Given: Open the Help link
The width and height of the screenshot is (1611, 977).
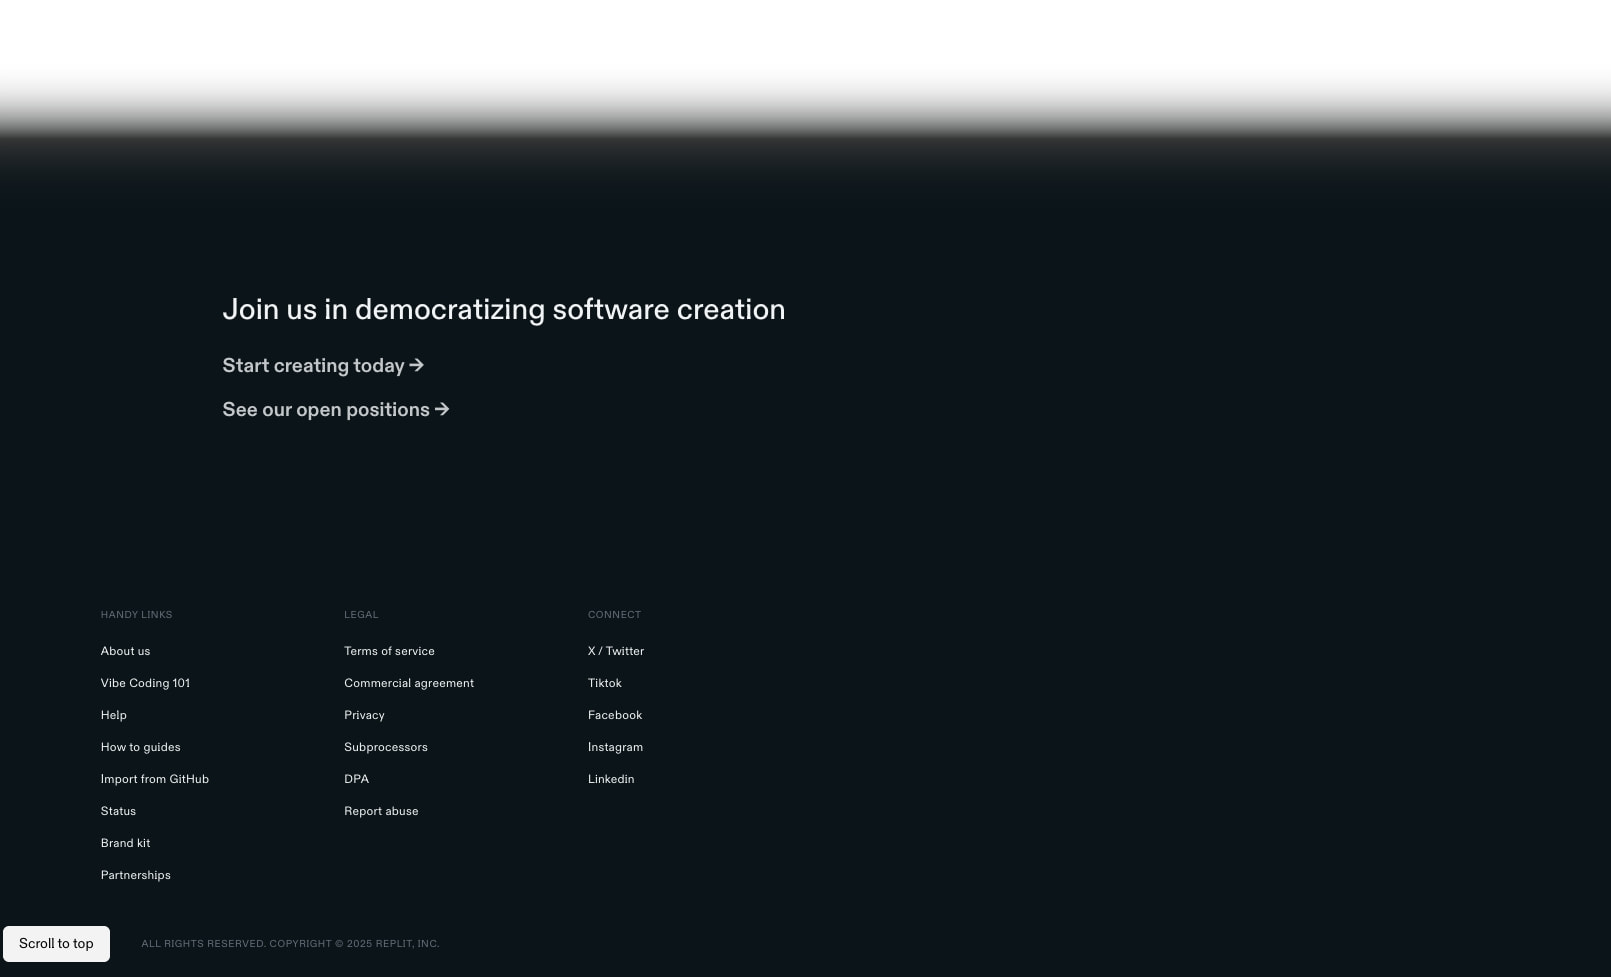Looking at the screenshot, I should (x=114, y=715).
